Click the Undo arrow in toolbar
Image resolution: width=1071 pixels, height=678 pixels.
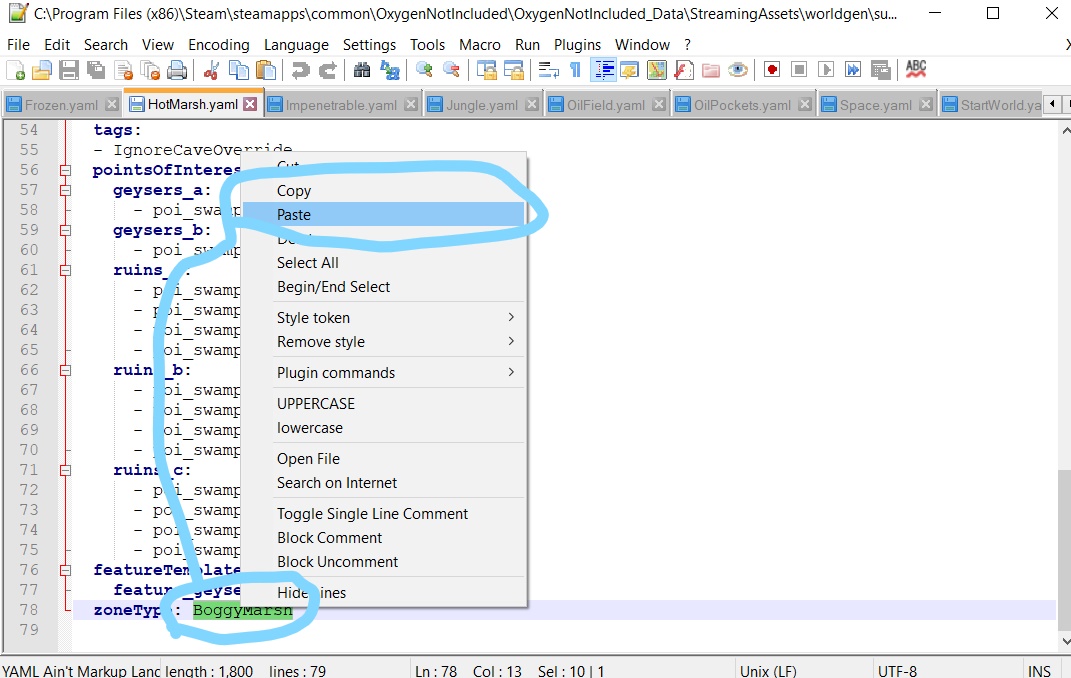(300, 70)
